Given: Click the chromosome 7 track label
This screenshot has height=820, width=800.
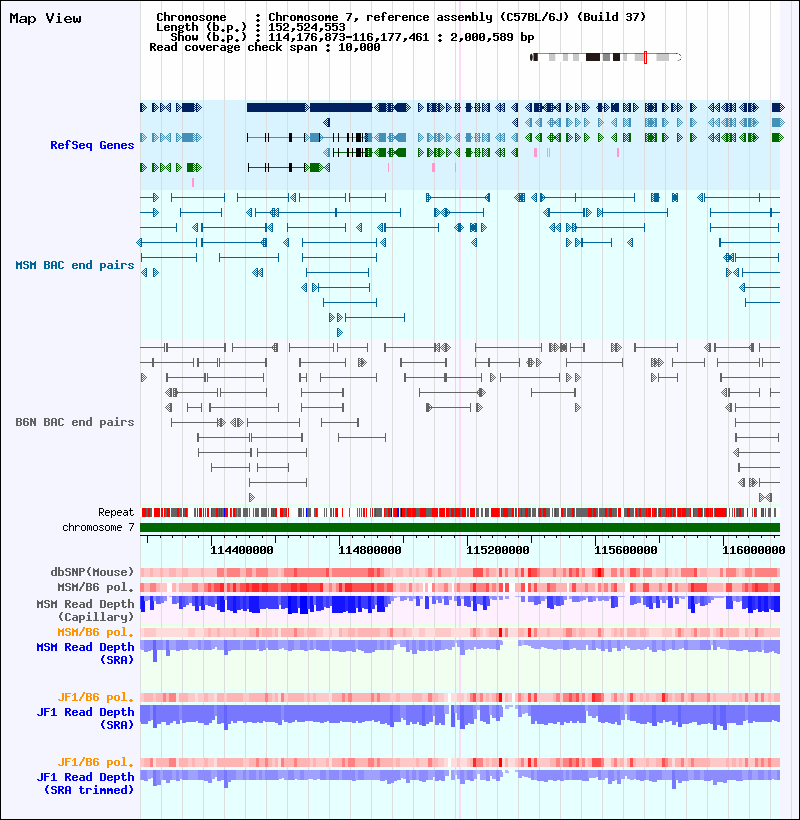Looking at the screenshot, I should [98, 527].
